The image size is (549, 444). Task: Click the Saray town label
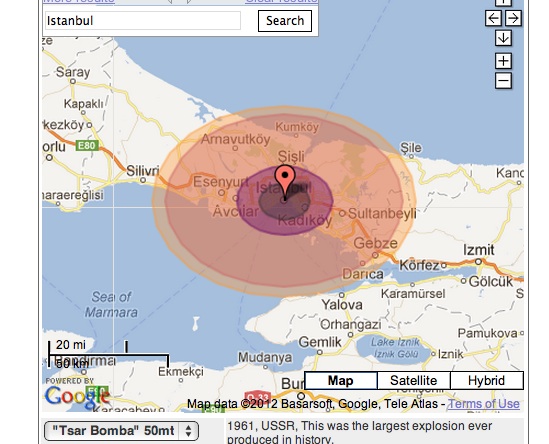pyautogui.click(x=73, y=72)
